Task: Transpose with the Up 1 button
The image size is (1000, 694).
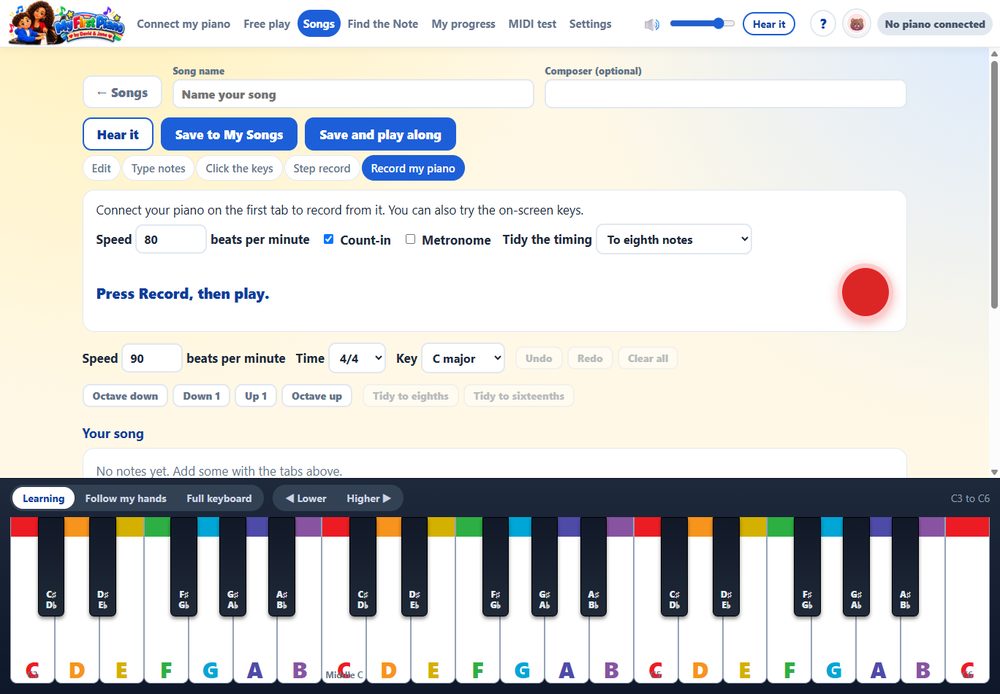Action: pyautogui.click(x=256, y=396)
